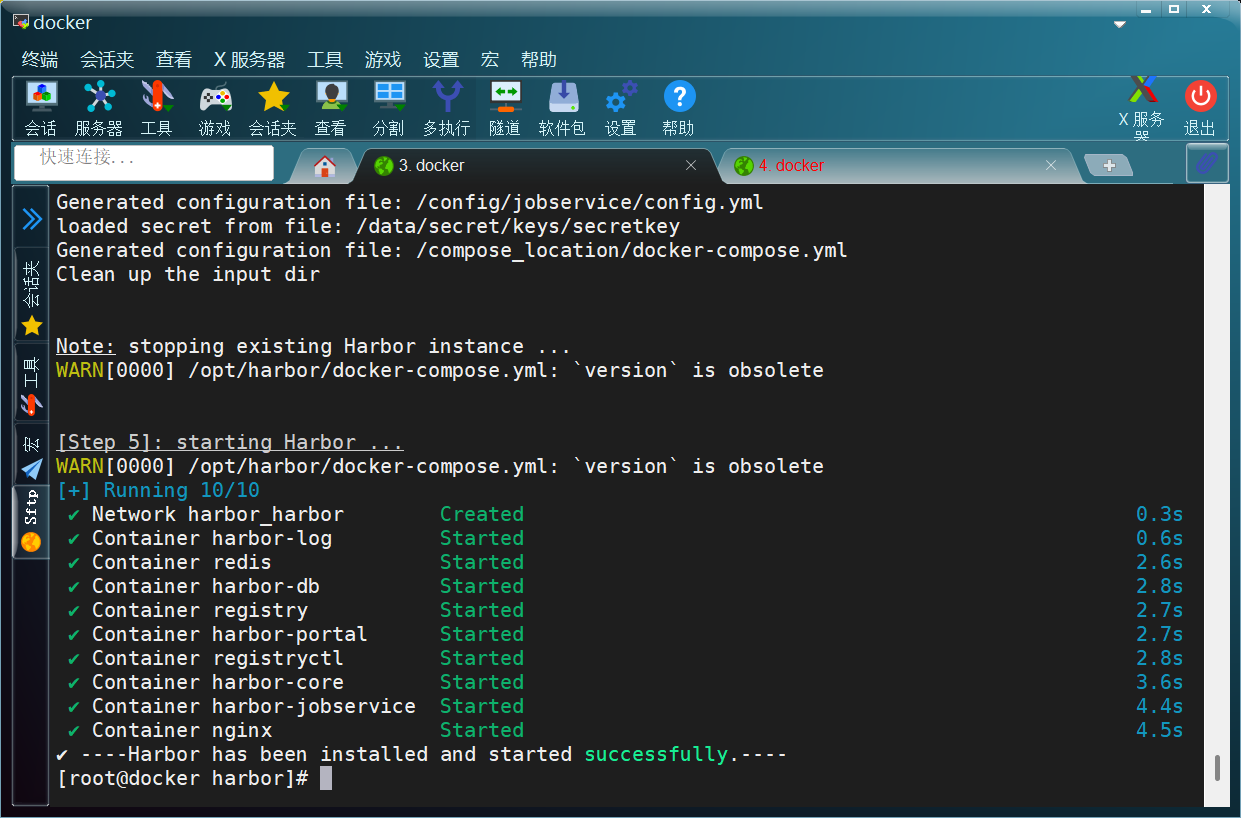Viewport: 1241px width, 818px height.
Task: Click the 'Container registryctl' line
Action: point(620,658)
